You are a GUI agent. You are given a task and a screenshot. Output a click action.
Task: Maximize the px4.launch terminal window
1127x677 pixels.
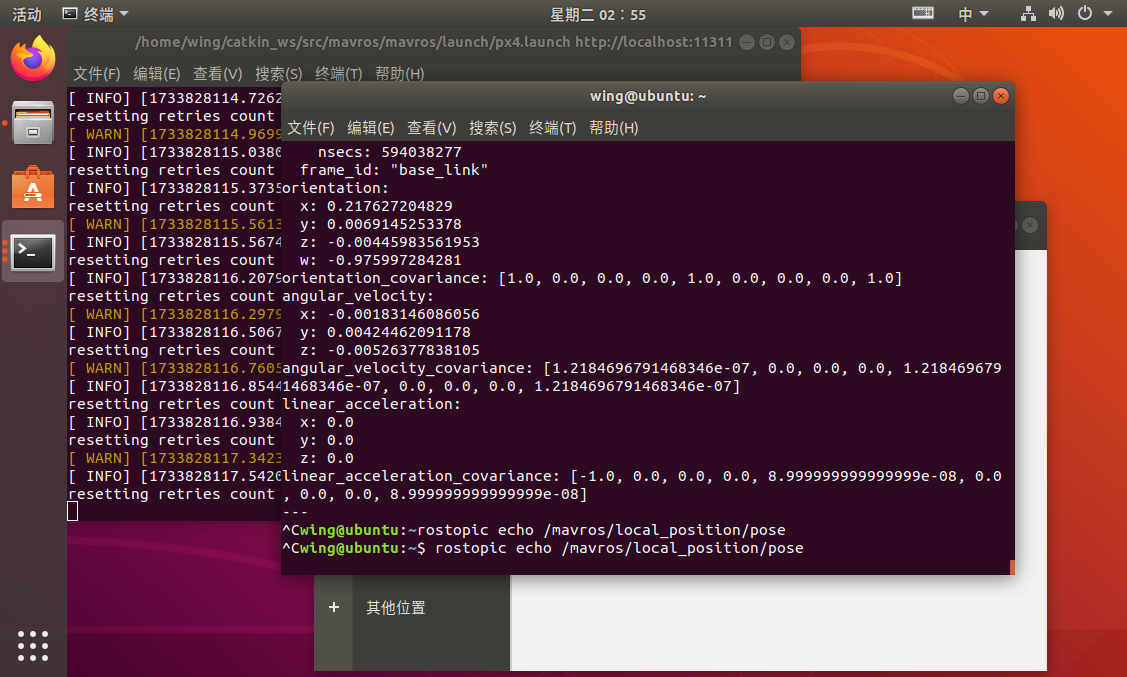click(767, 42)
